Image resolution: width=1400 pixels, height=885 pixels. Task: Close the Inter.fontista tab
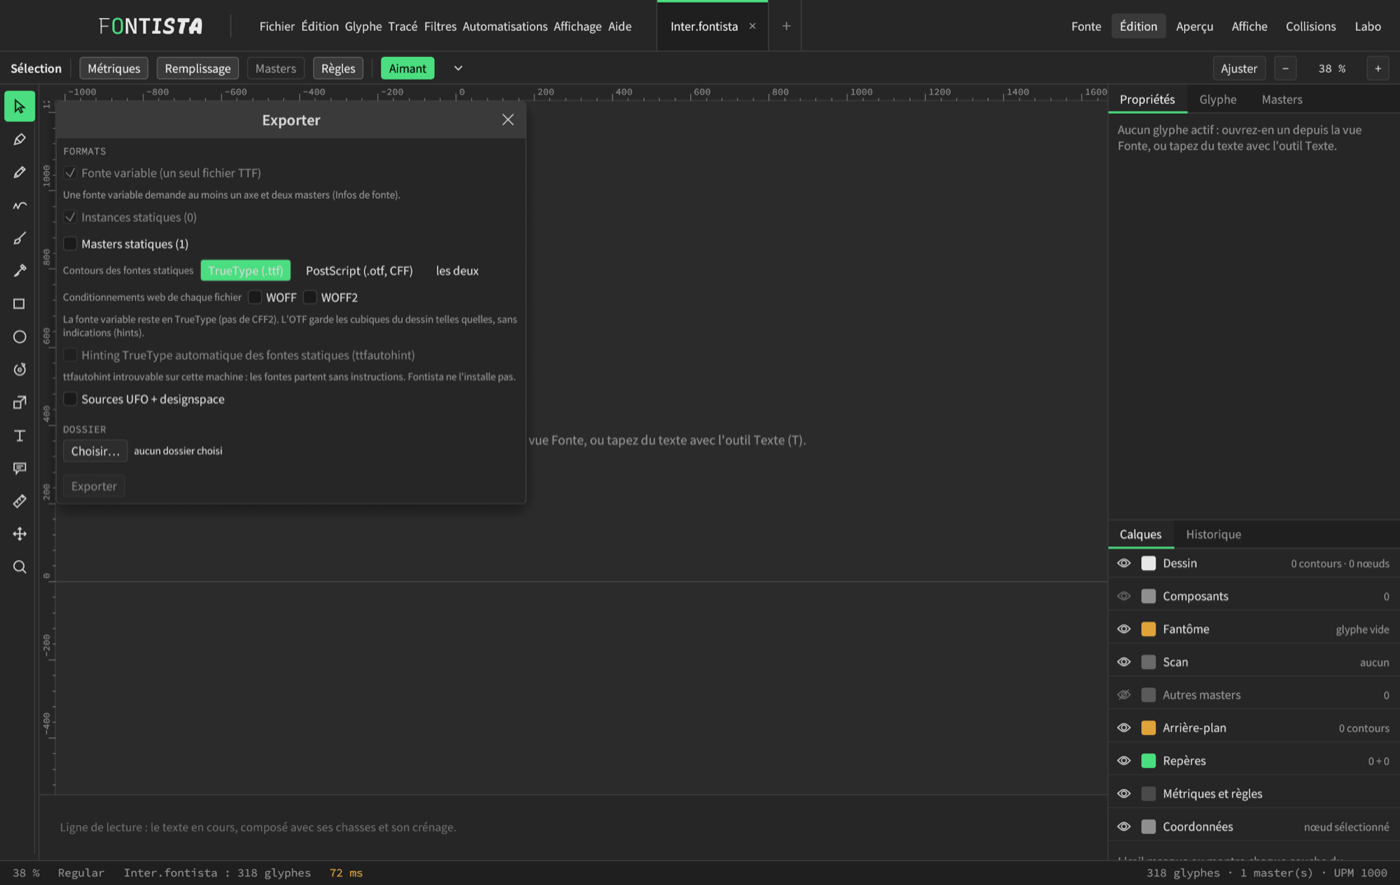752,26
